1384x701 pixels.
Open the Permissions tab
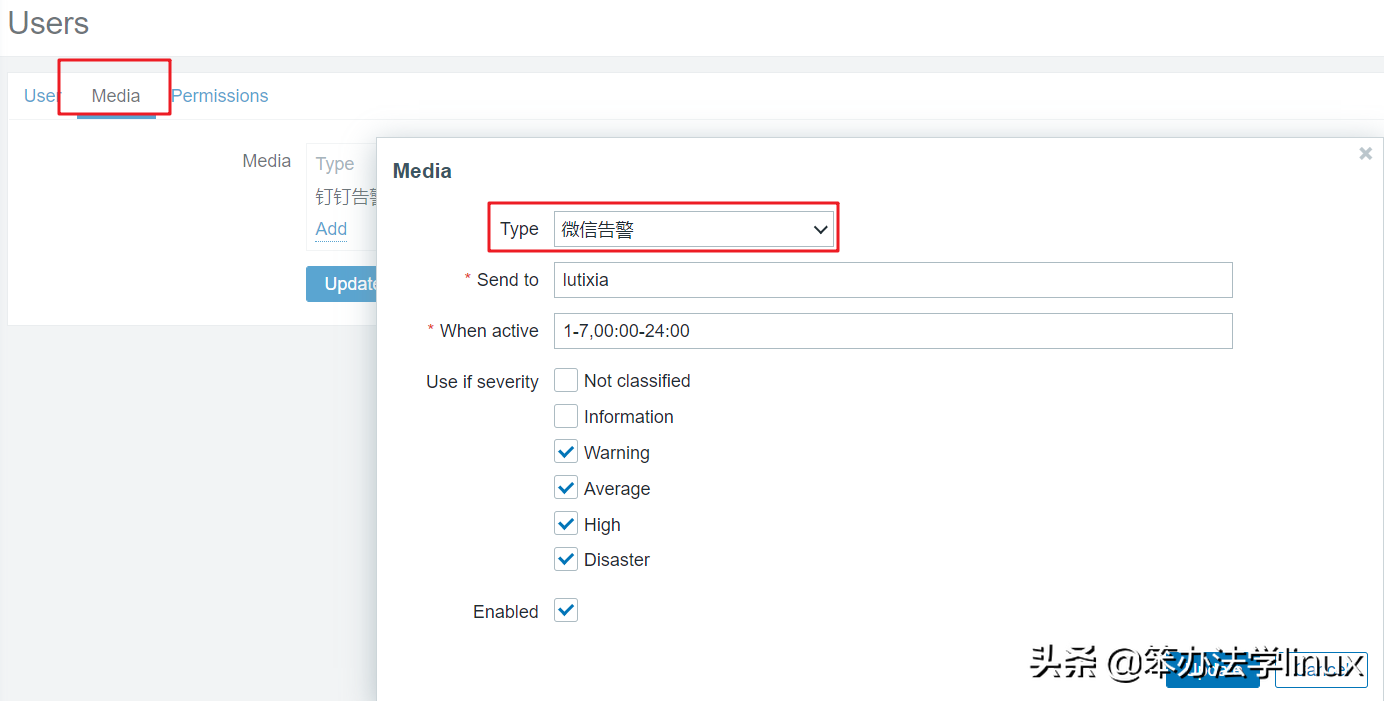coord(220,96)
